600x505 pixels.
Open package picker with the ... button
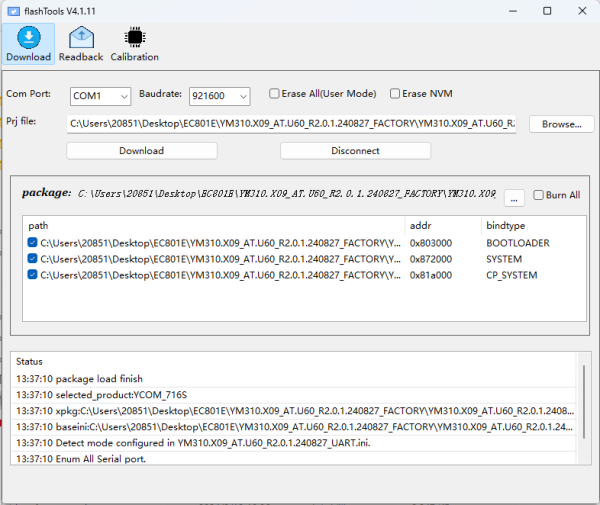[514, 199]
